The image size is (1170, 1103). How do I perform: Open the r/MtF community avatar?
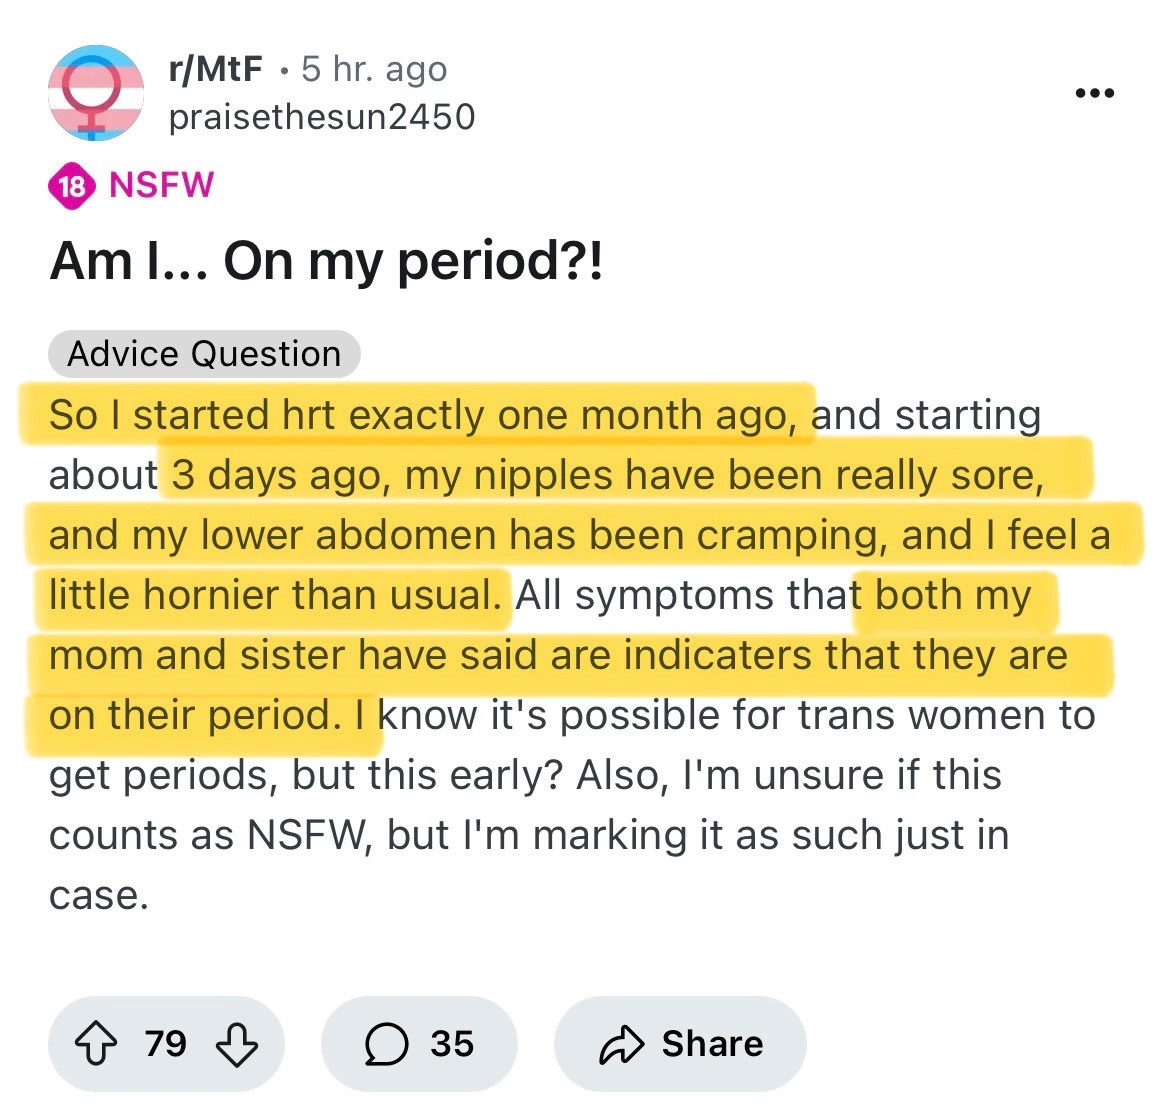click(x=96, y=93)
